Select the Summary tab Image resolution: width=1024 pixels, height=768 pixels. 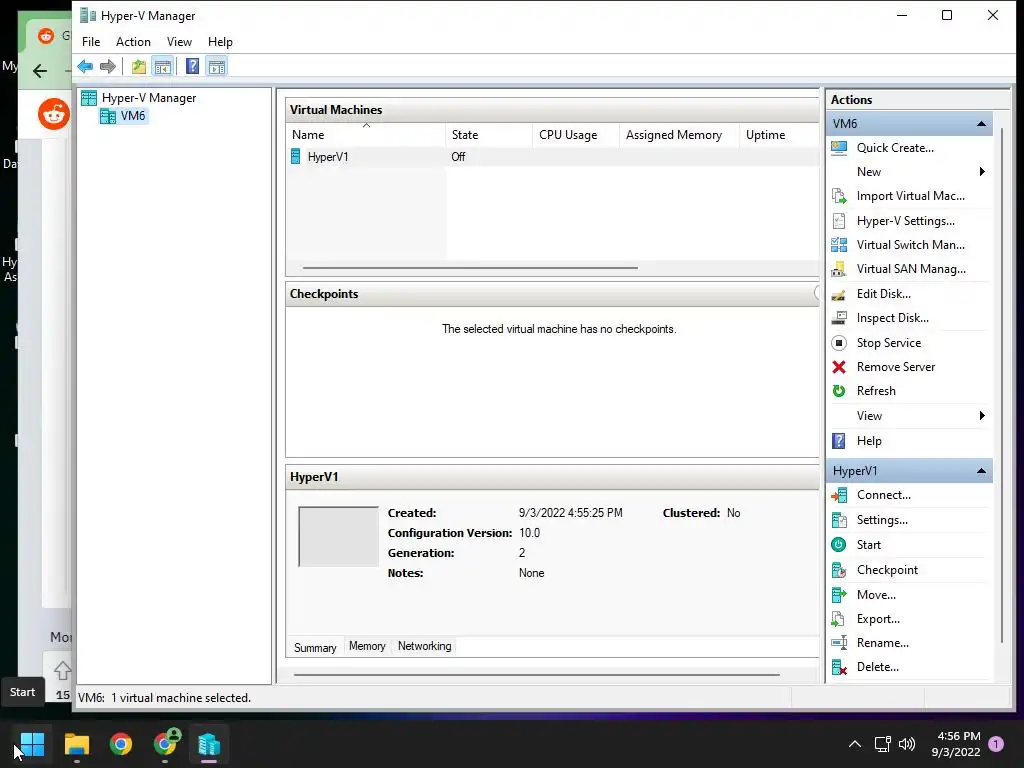(x=315, y=647)
